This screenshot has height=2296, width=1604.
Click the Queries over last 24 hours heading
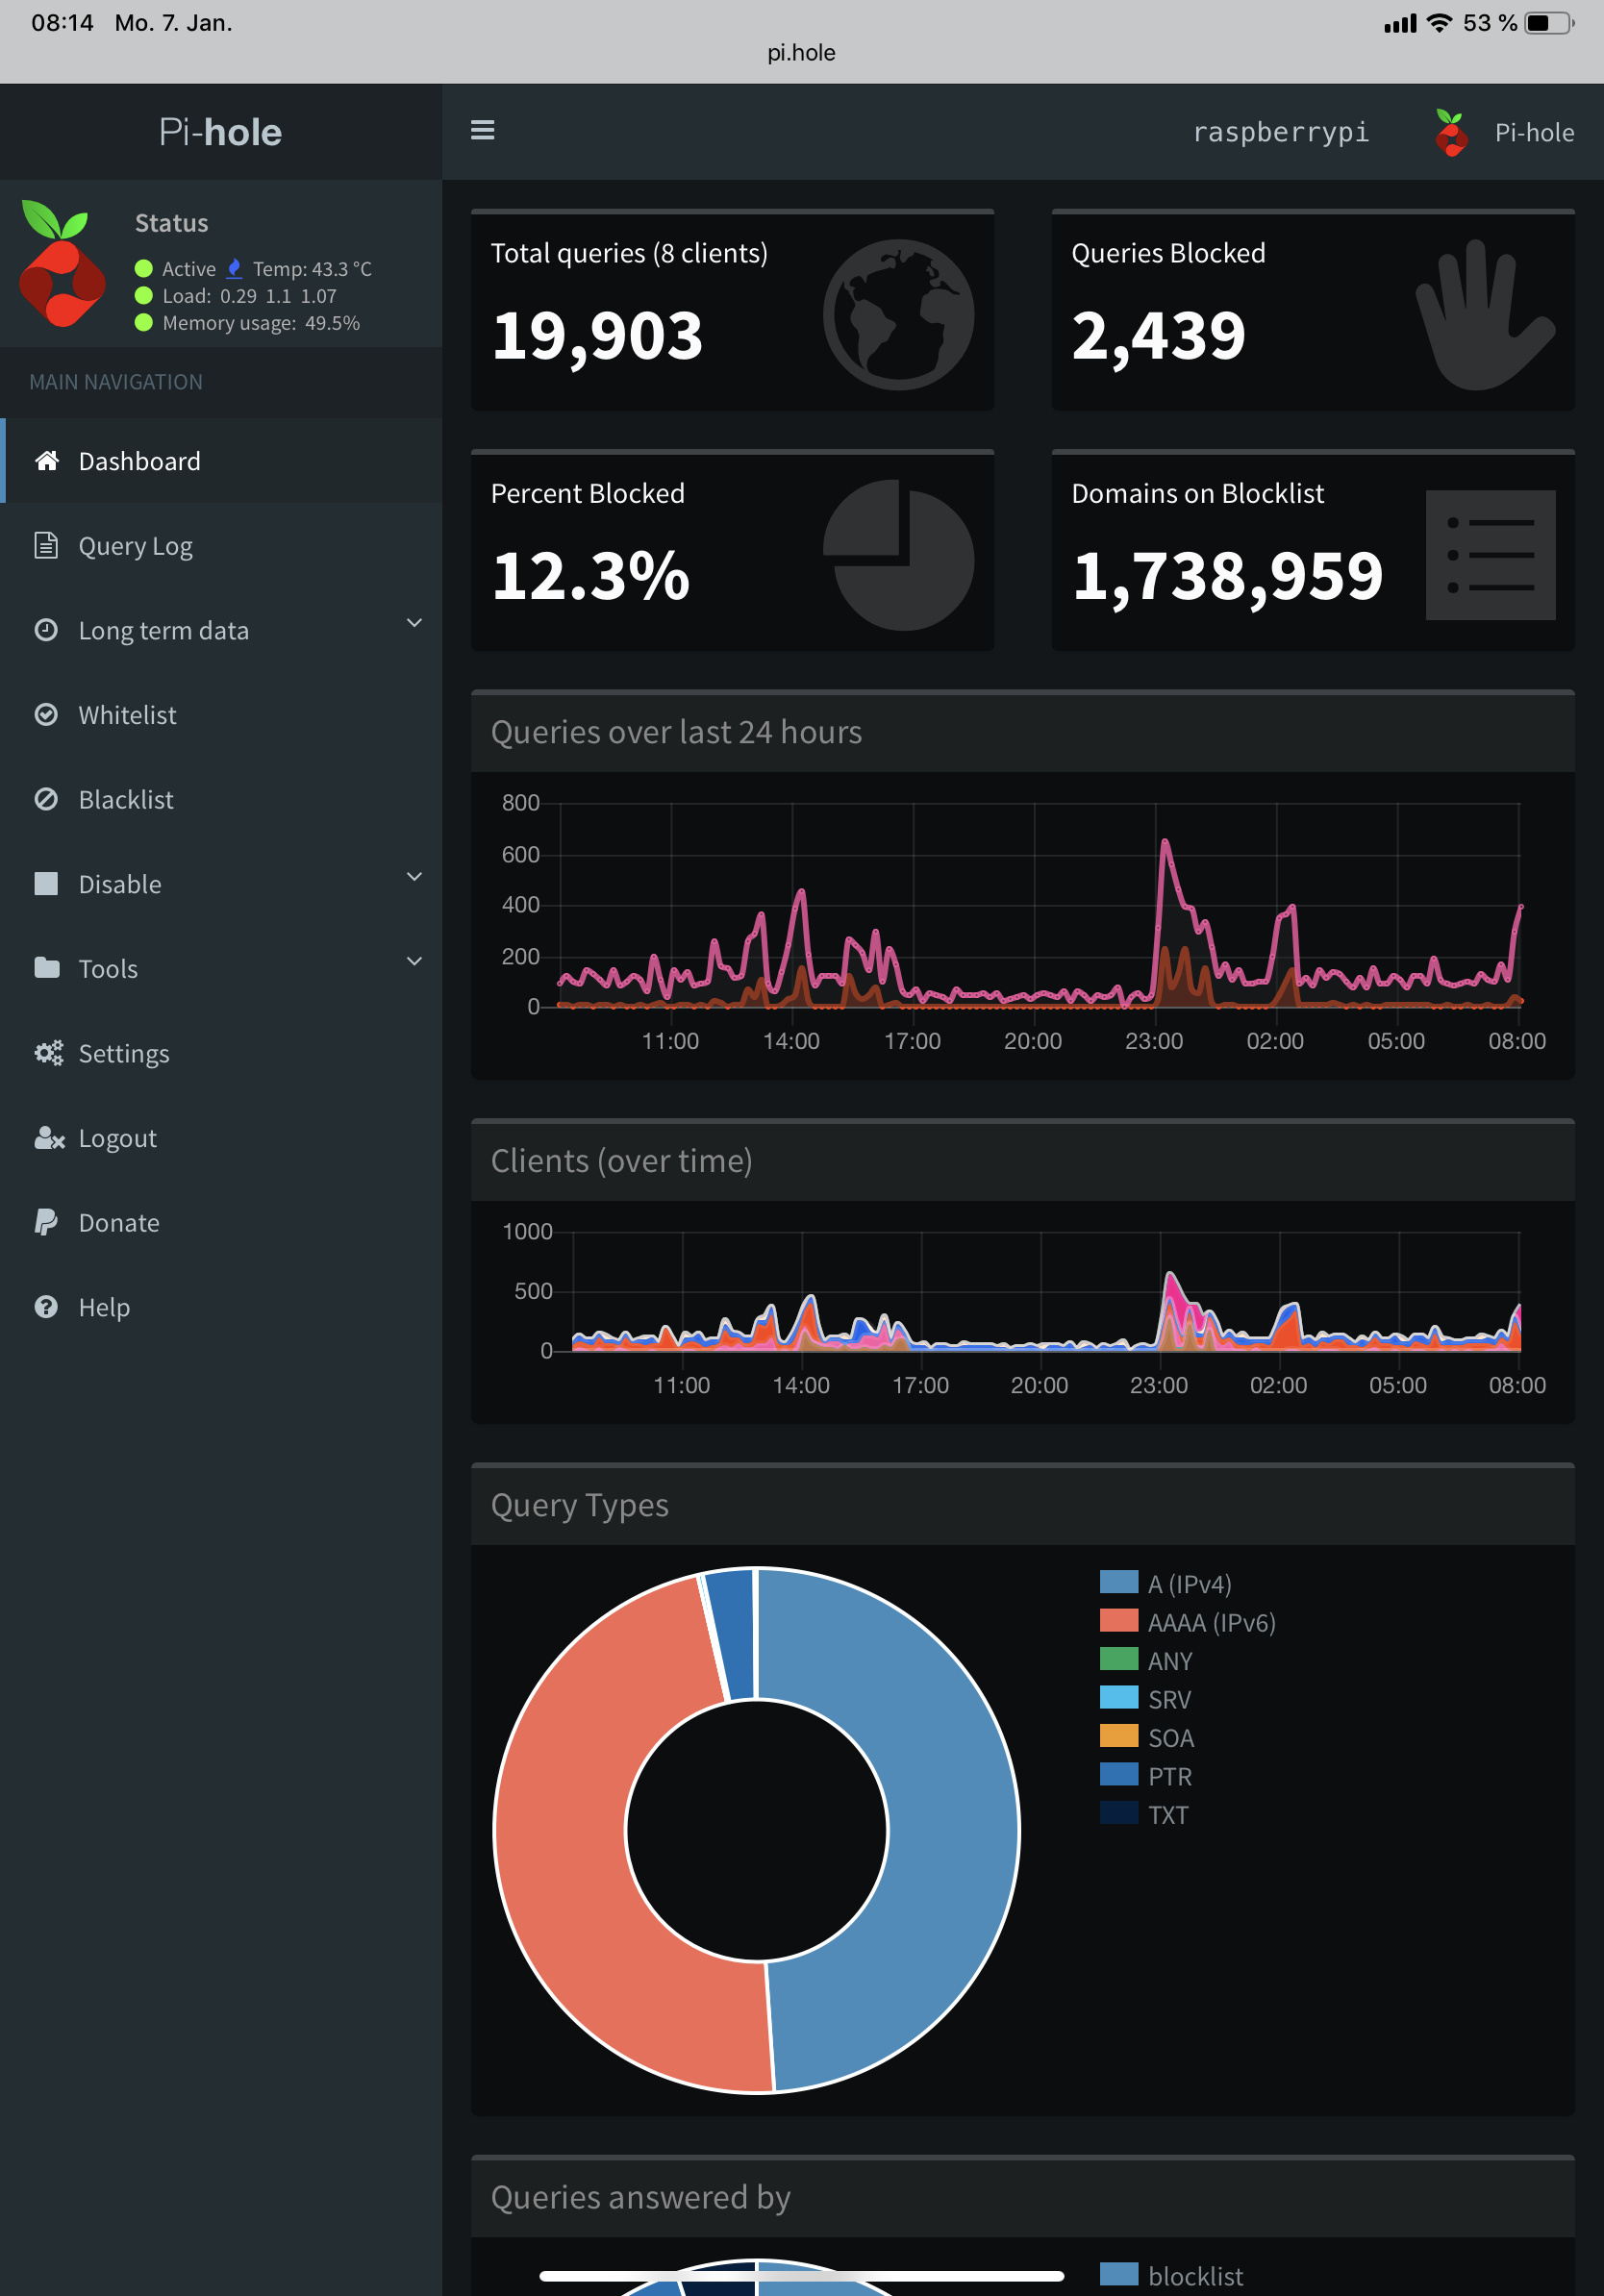pyautogui.click(x=676, y=732)
